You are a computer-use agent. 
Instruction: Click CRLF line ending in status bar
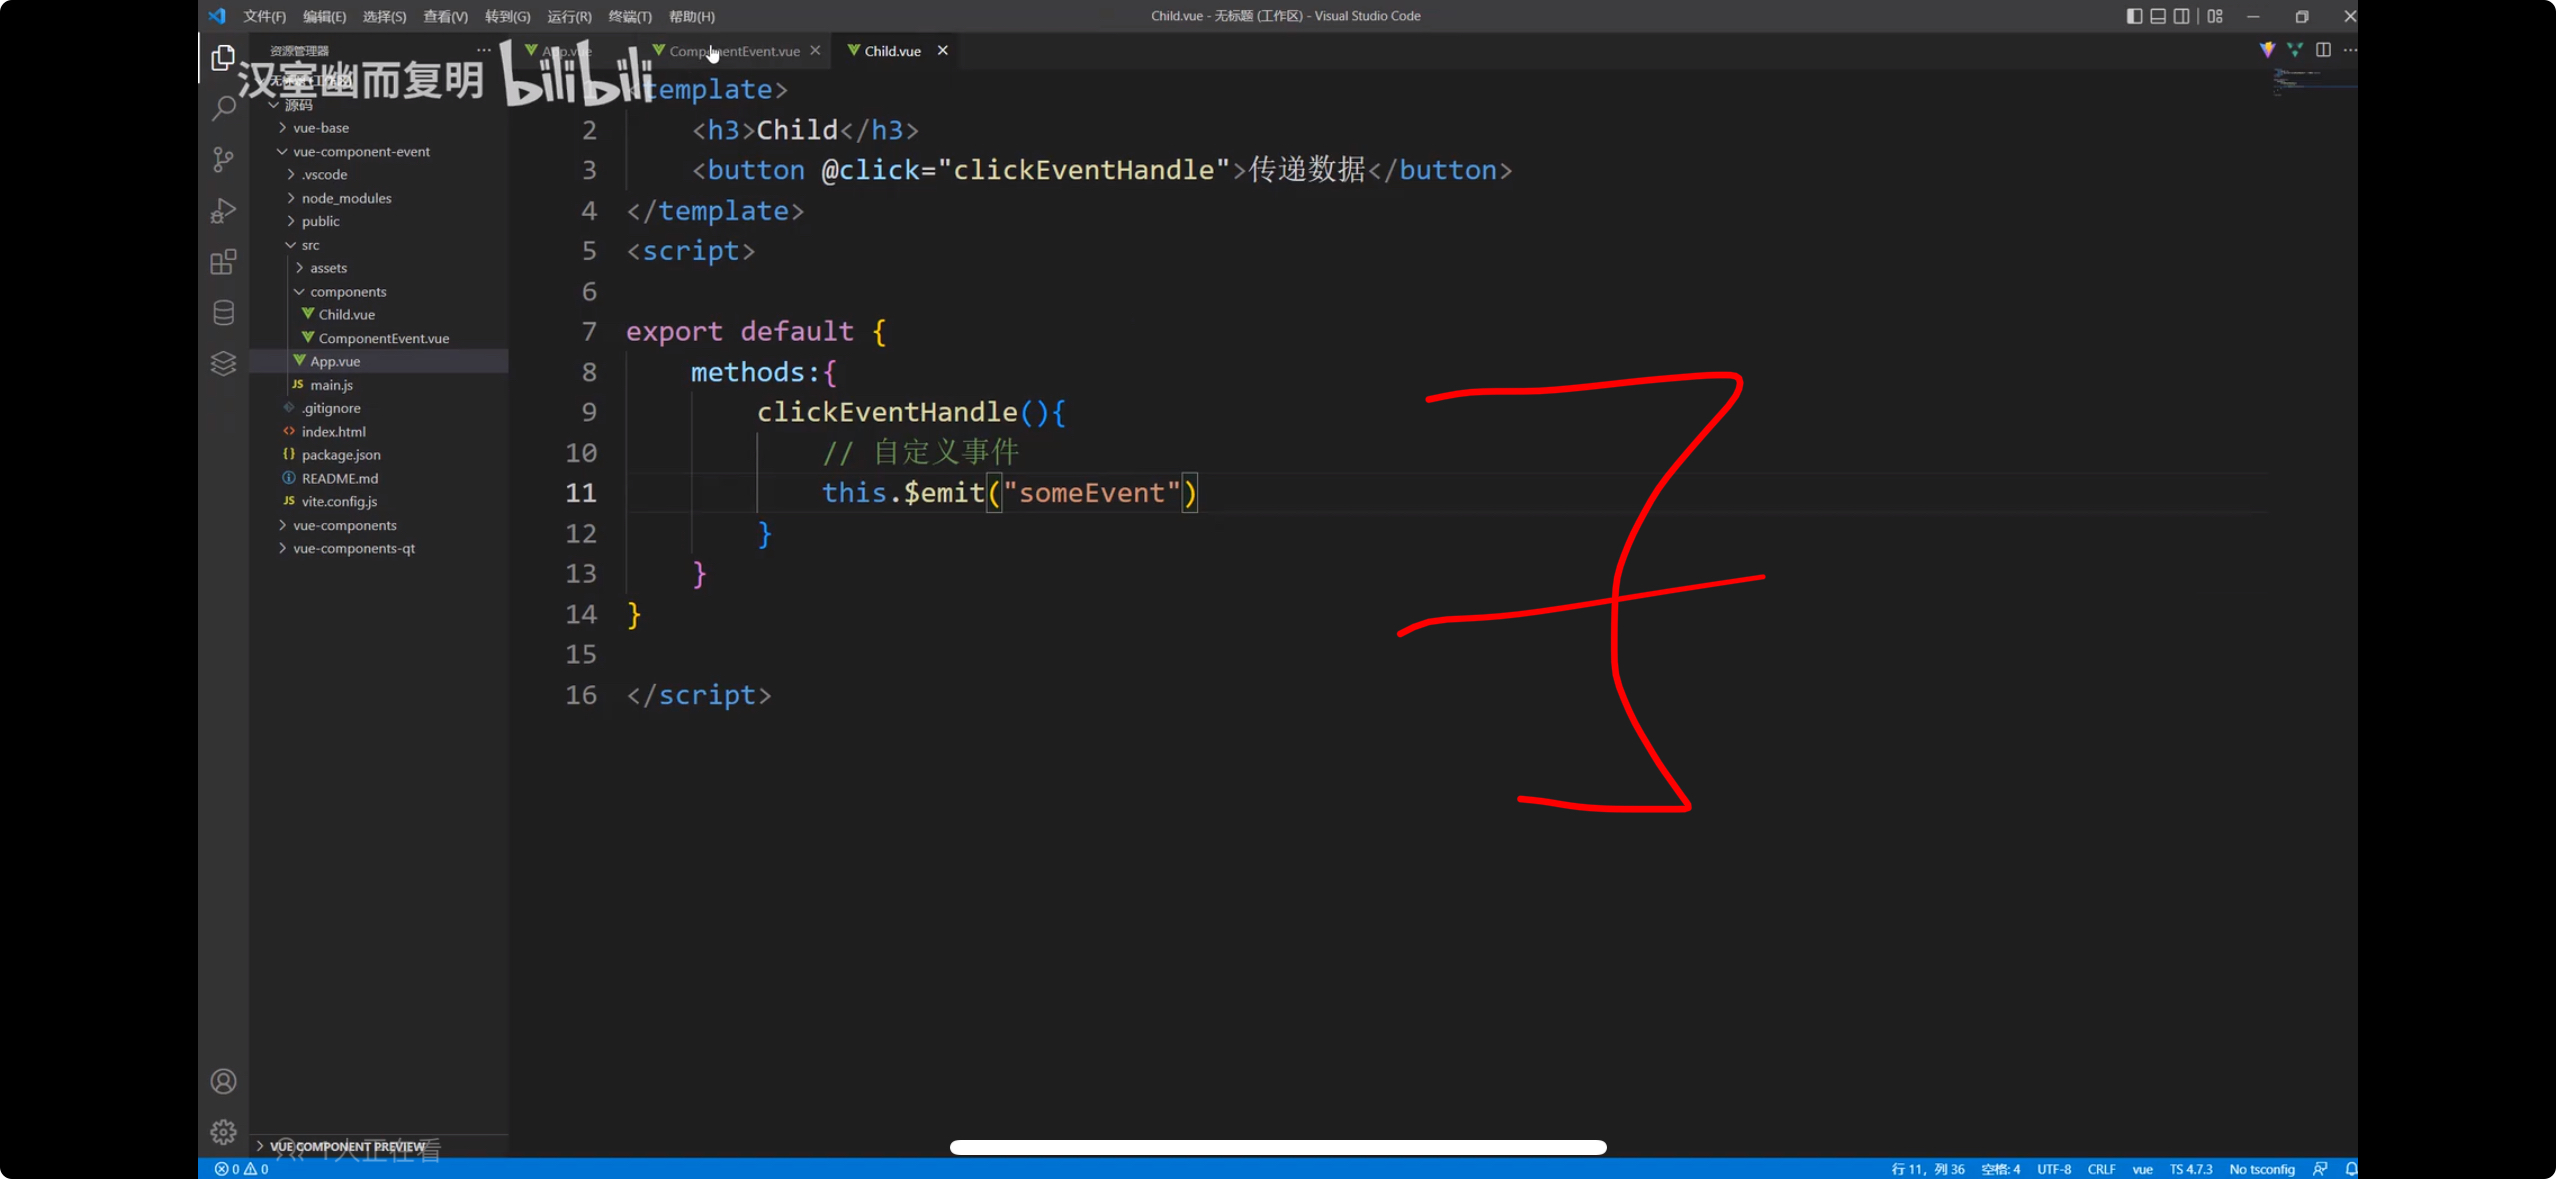pos(2101,1169)
